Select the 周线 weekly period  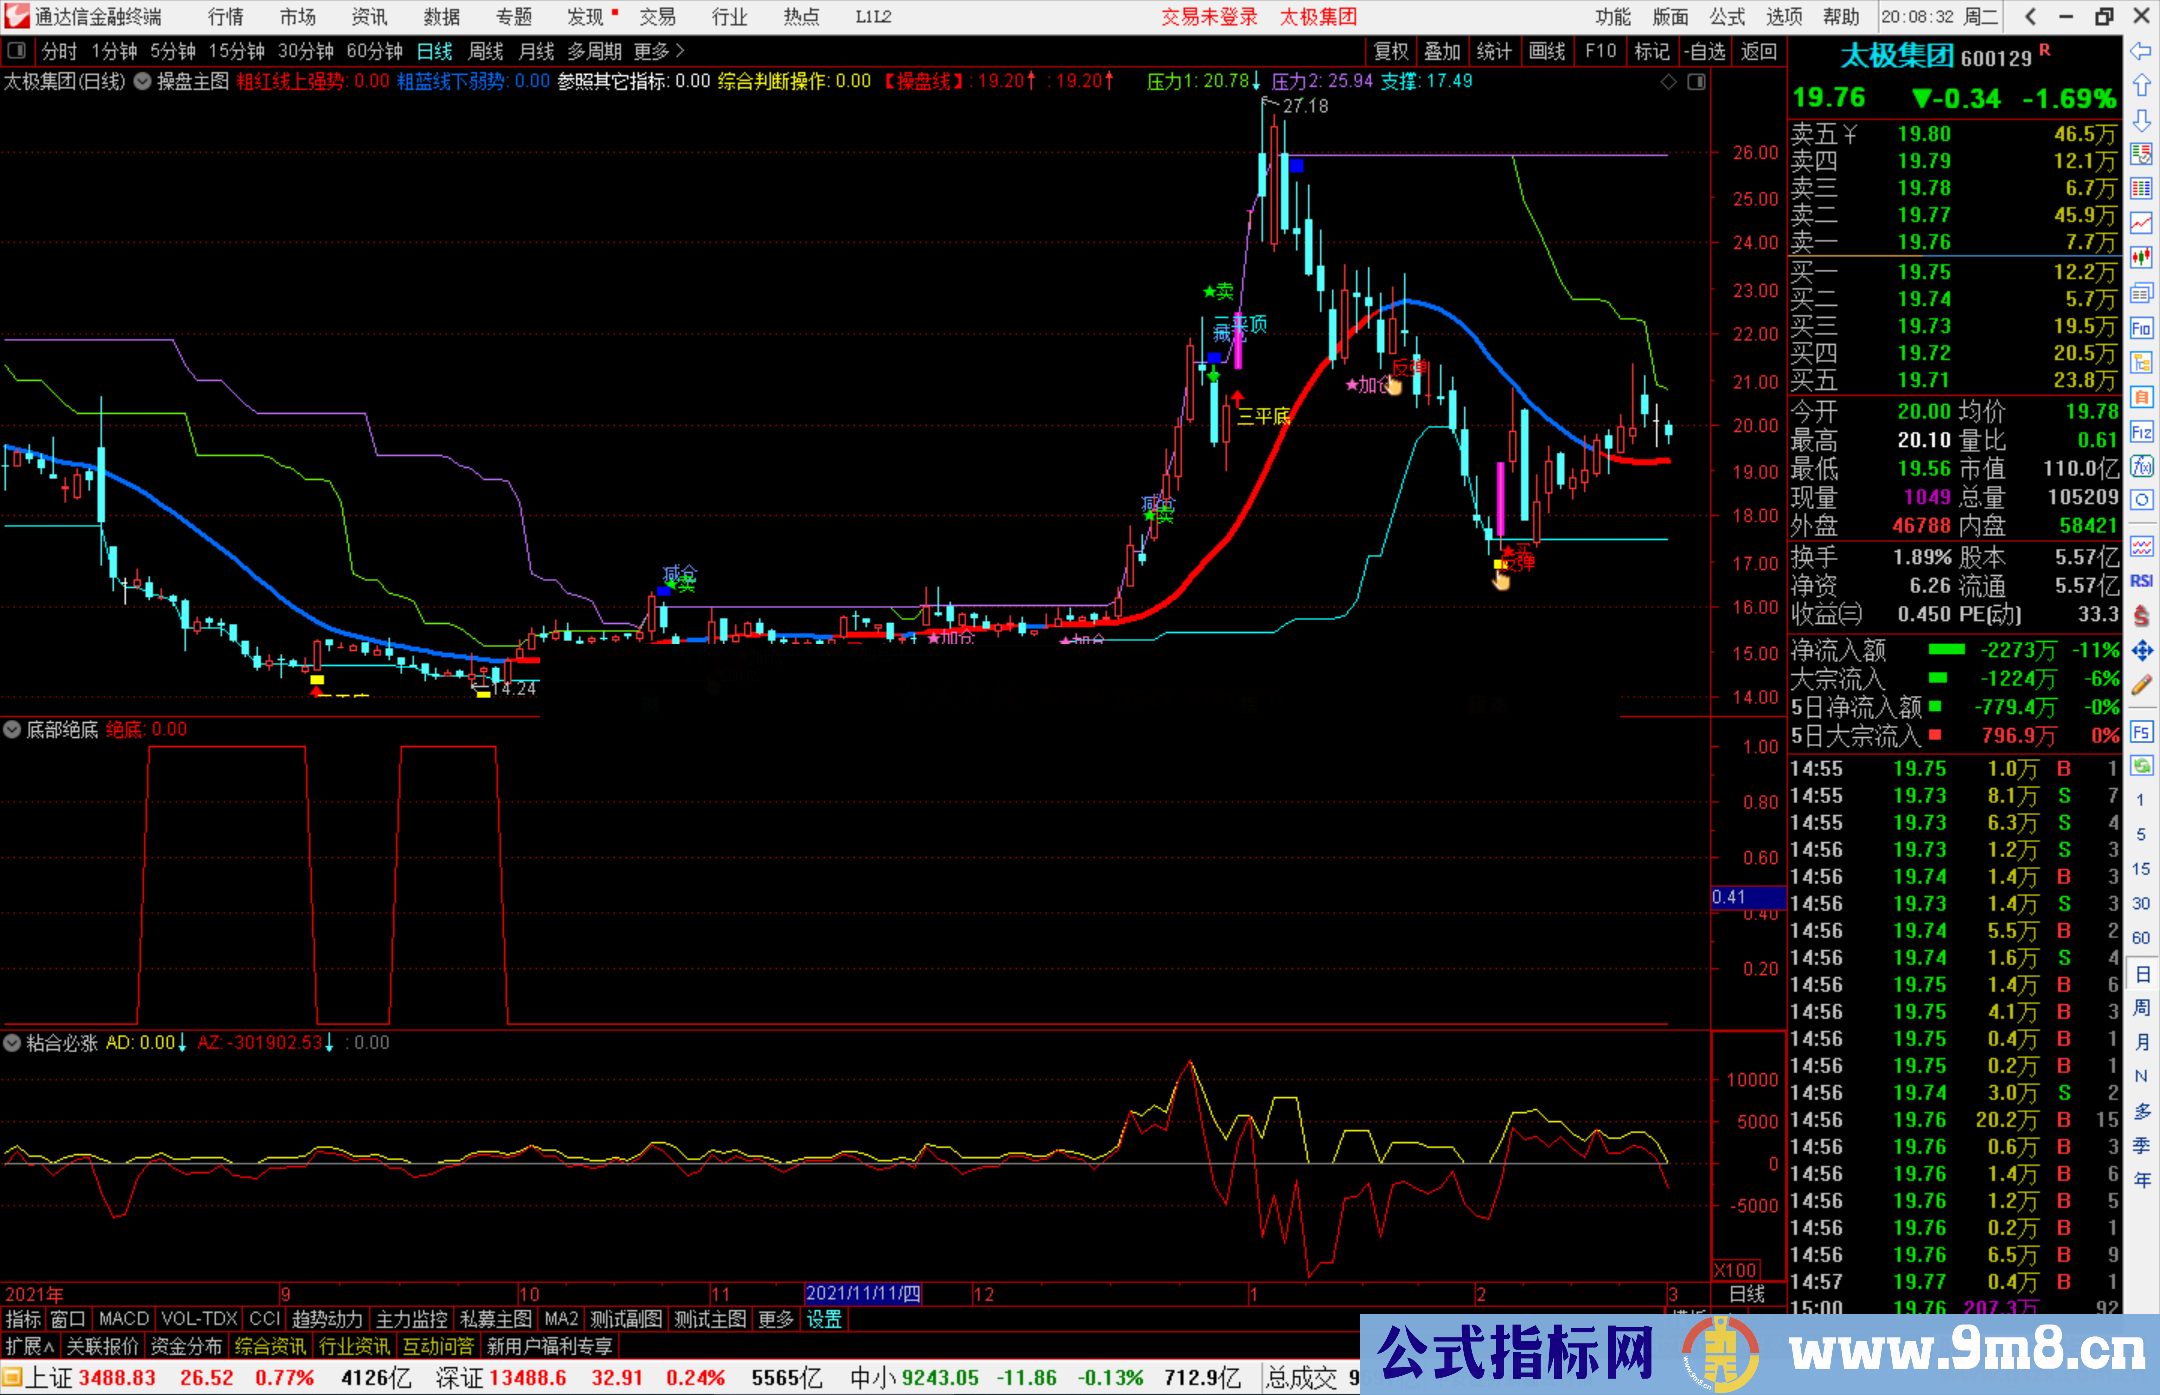486,51
